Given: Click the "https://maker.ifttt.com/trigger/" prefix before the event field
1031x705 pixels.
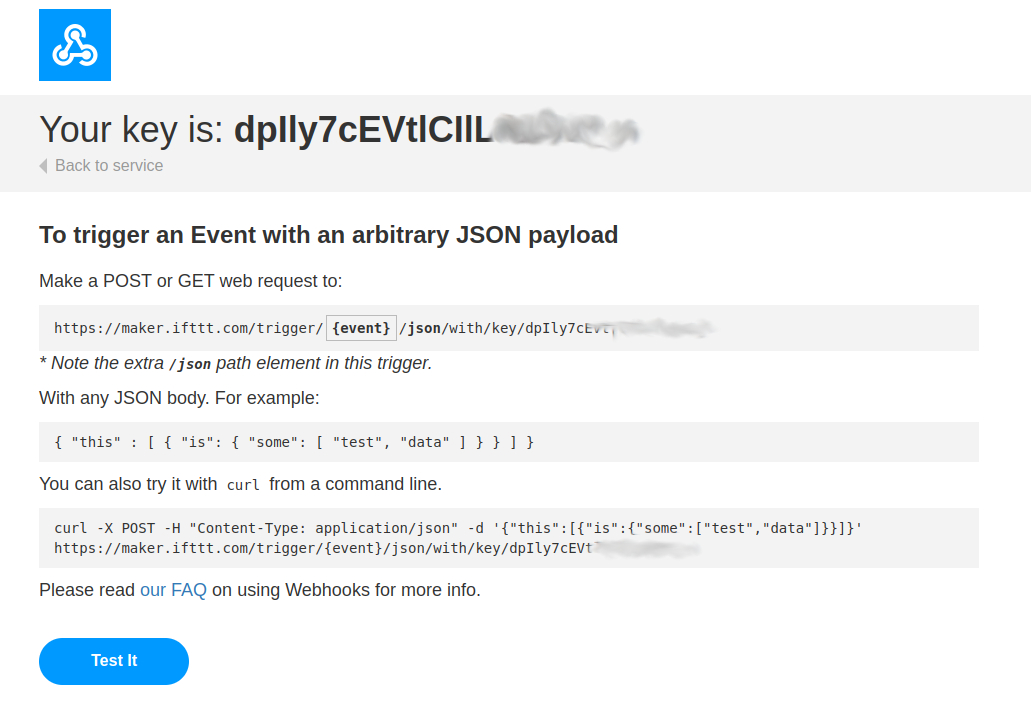Looking at the screenshot, I should 188,328.
